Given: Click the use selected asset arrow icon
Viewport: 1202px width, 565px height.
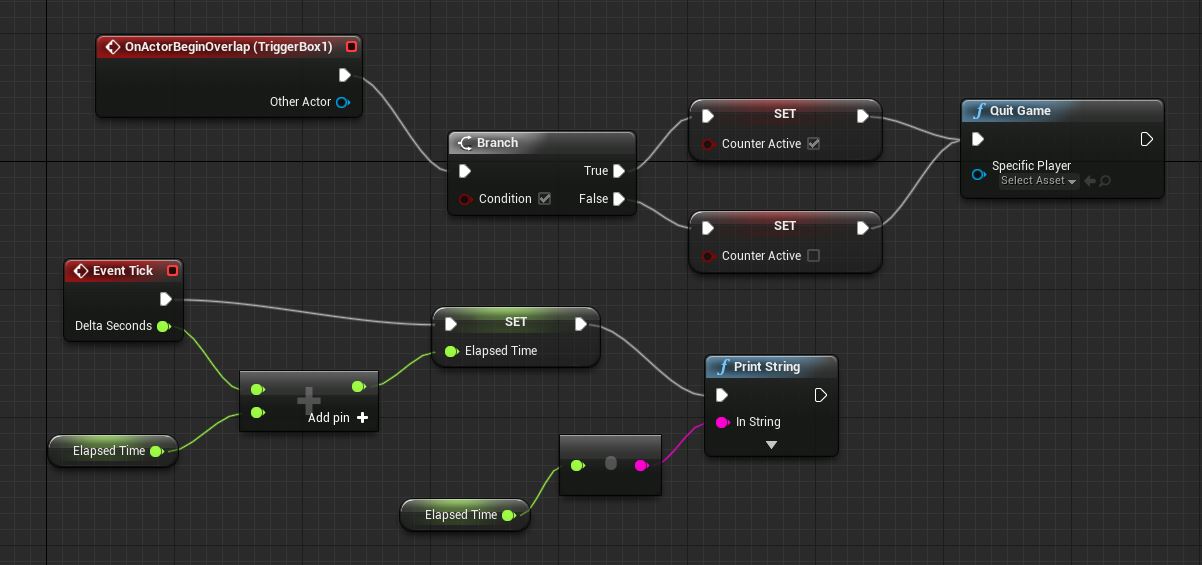Looking at the screenshot, I should [1090, 181].
